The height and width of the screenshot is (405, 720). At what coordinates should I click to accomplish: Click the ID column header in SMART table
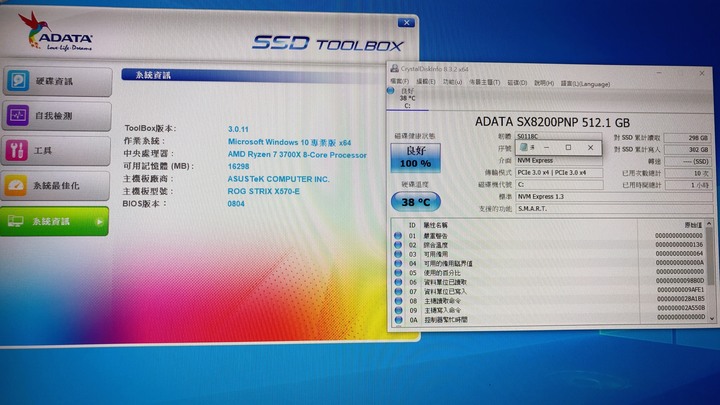[x=412, y=225]
